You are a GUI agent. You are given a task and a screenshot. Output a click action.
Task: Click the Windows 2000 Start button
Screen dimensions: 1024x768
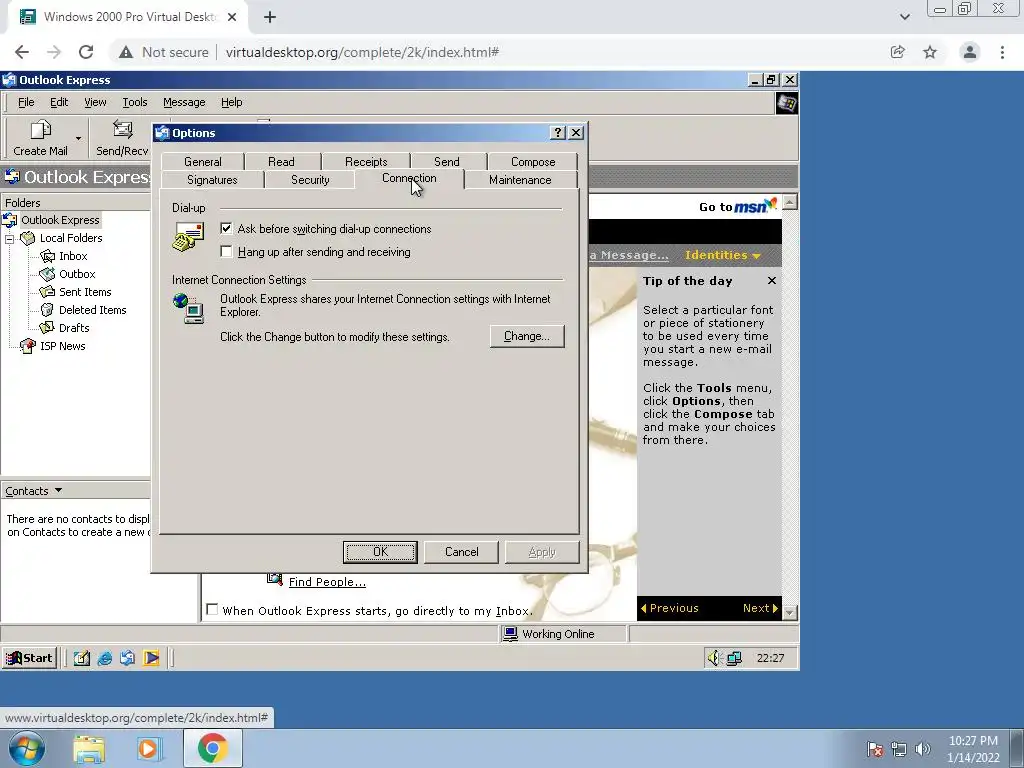coord(29,658)
